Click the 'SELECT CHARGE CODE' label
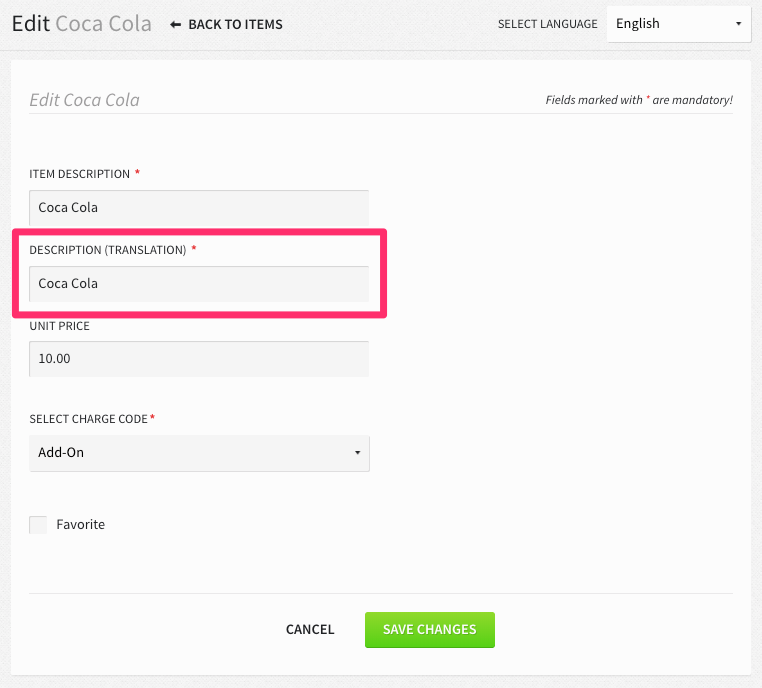Viewport: 762px width, 688px height. point(88,419)
